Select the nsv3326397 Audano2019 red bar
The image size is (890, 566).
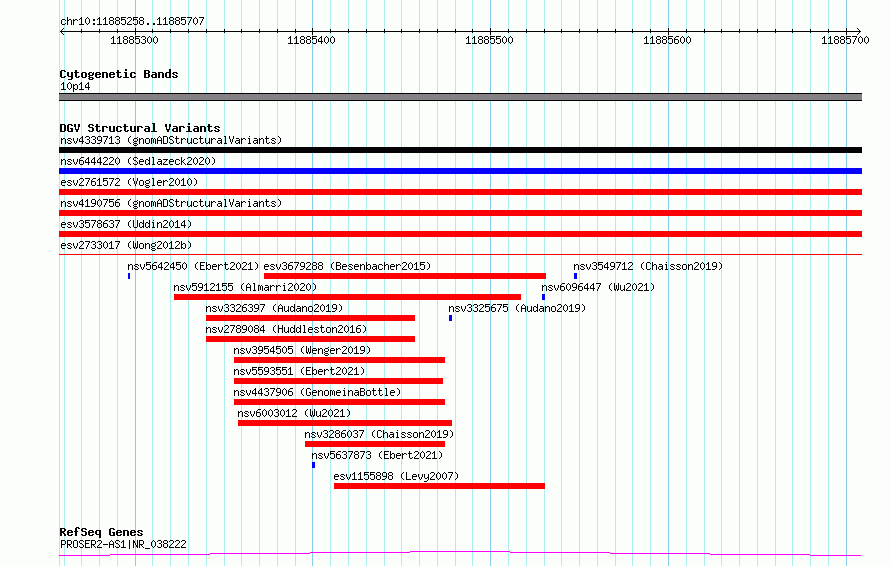click(310, 318)
